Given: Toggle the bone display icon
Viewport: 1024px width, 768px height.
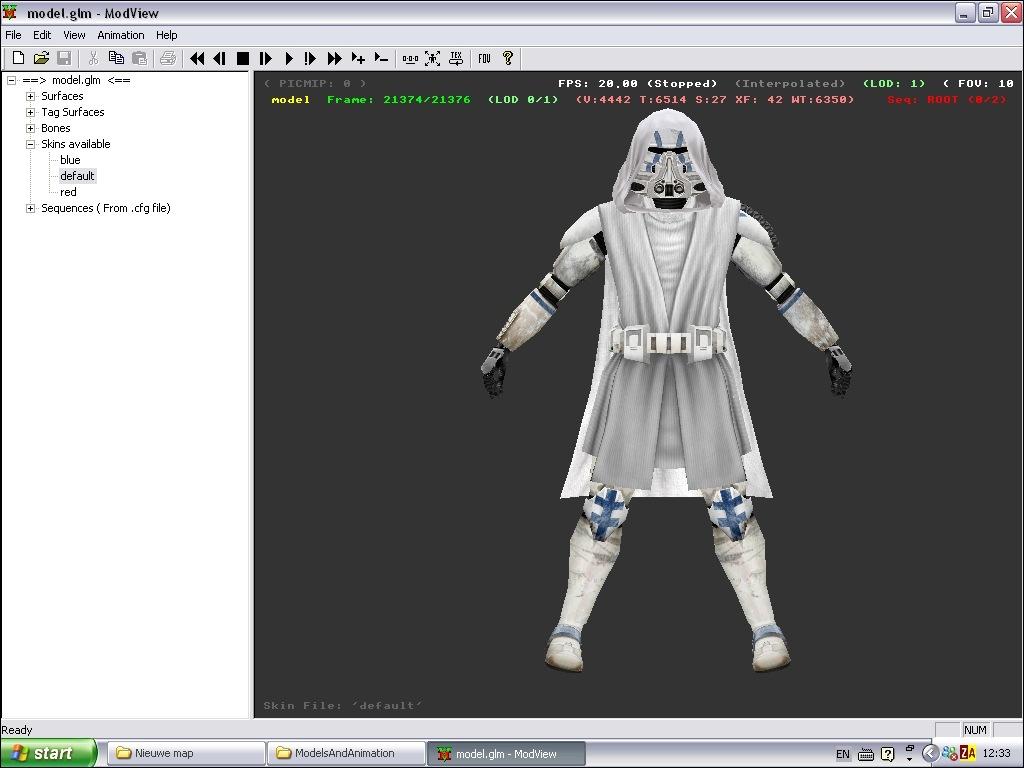Looking at the screenshot, I should coord(410,59).
